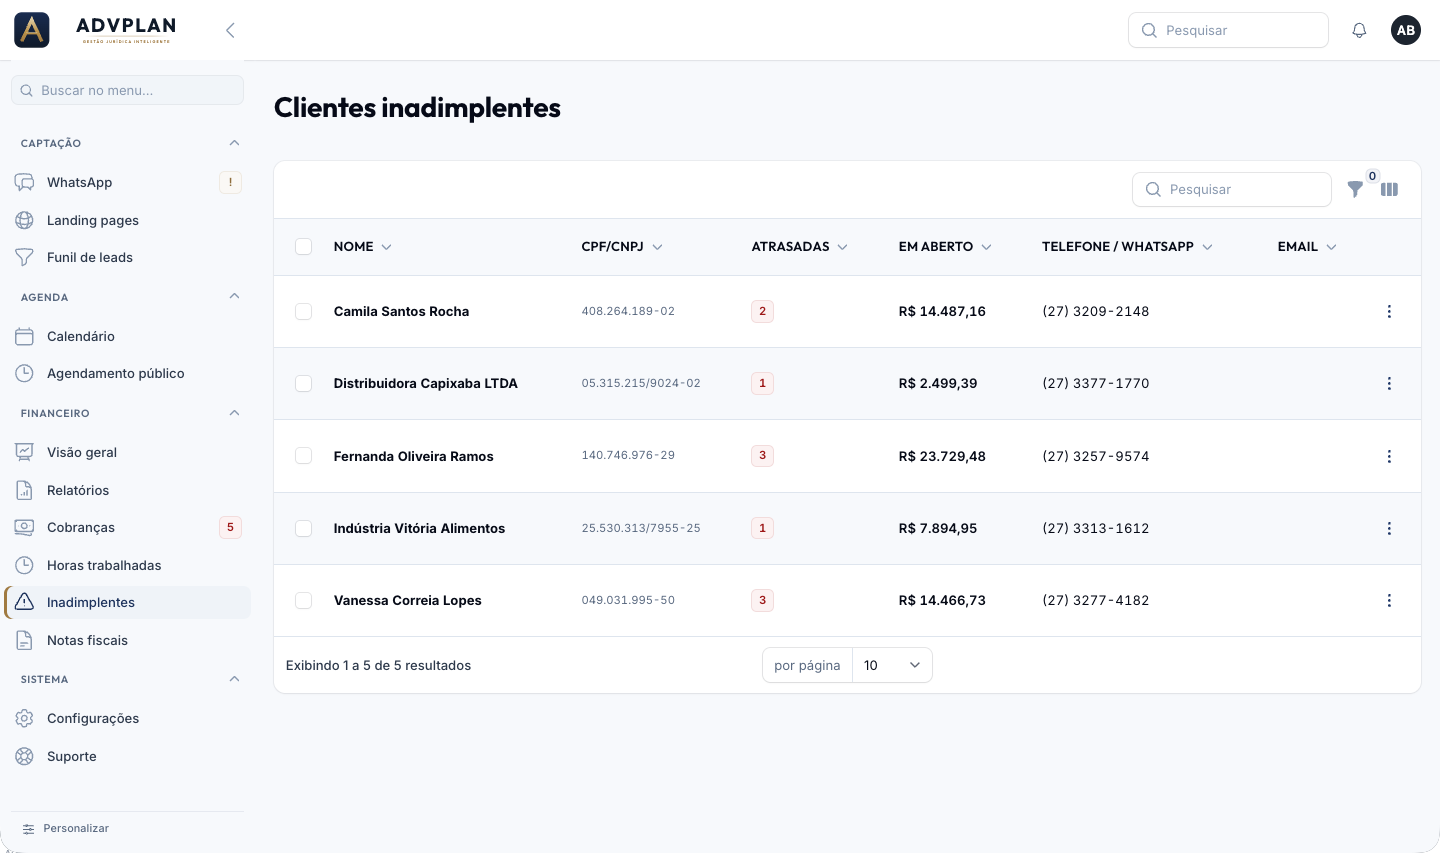
Task: Open the Atrasadas column sort menu
Action: tap(843, 247)
